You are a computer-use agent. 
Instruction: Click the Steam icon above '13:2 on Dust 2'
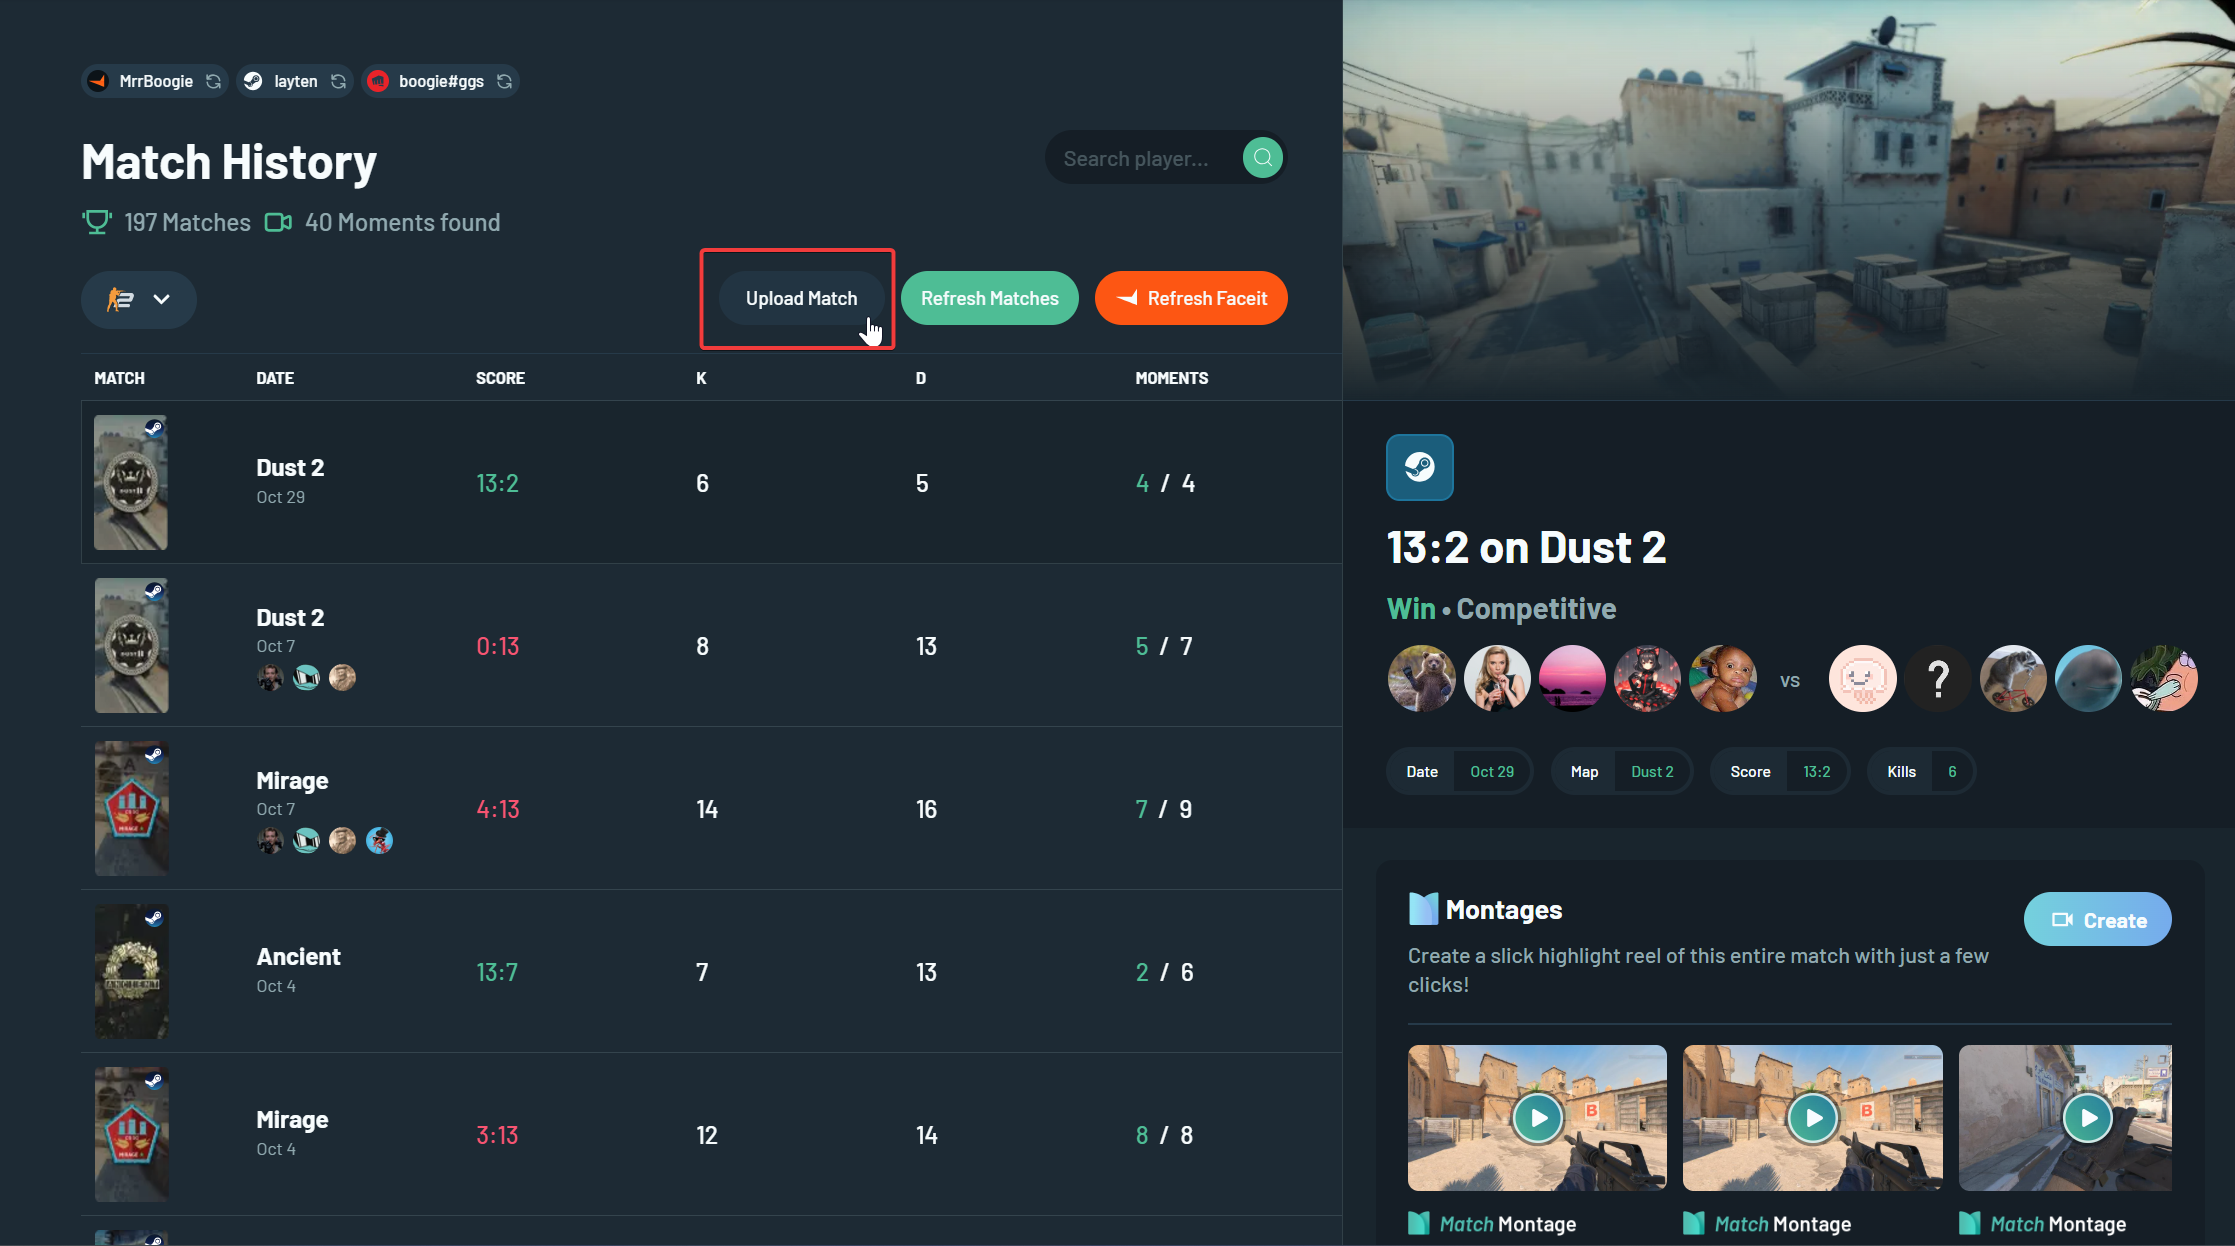(1420, 467)
